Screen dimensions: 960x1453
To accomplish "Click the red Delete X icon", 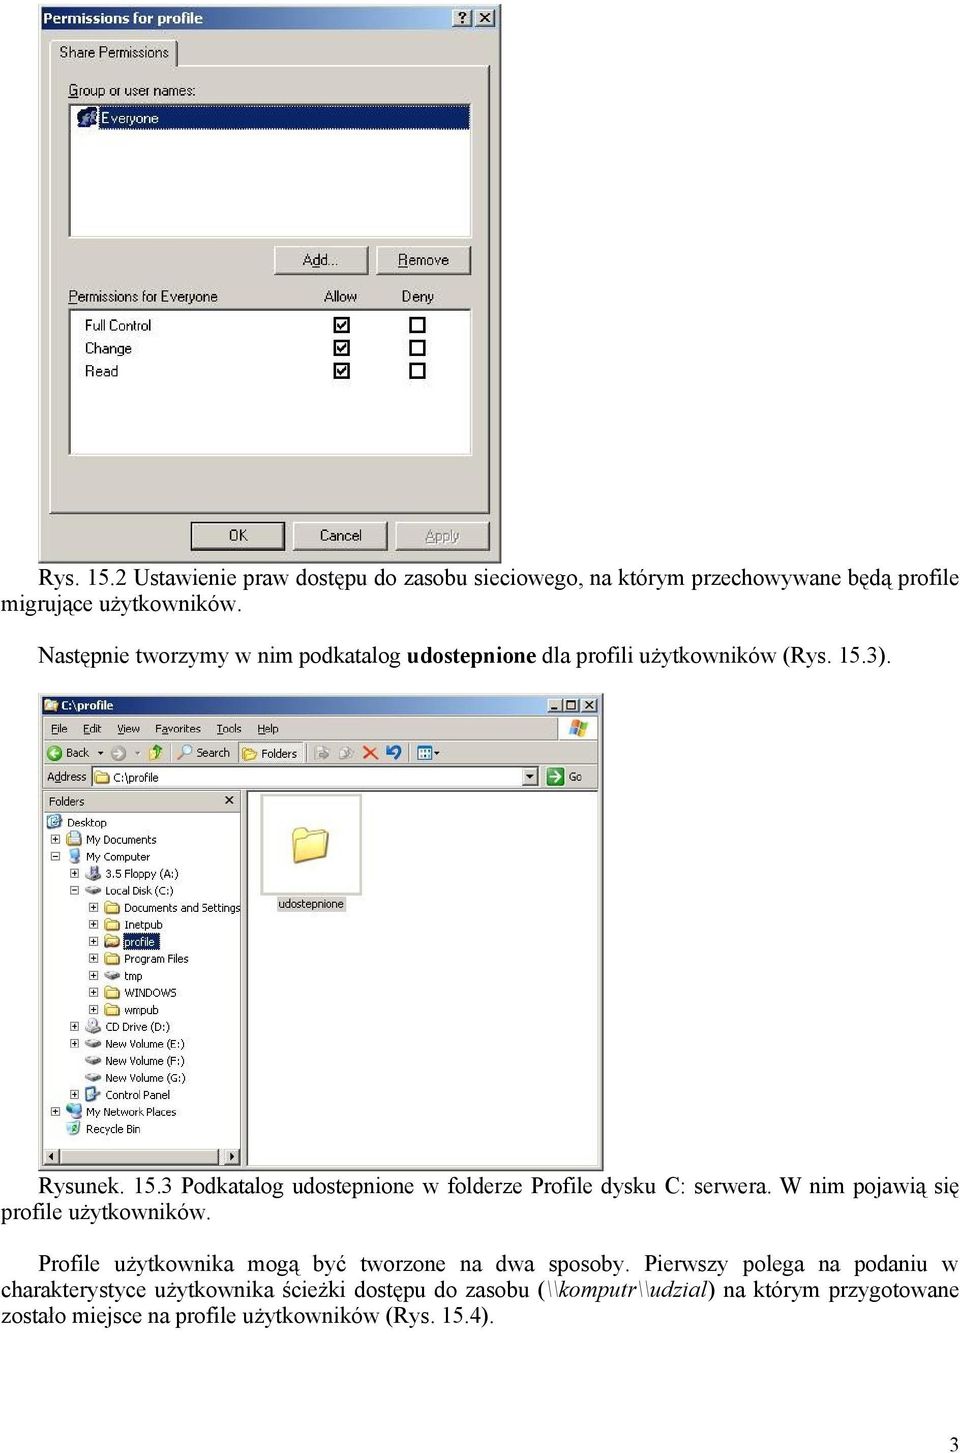I will coord(370,753).
